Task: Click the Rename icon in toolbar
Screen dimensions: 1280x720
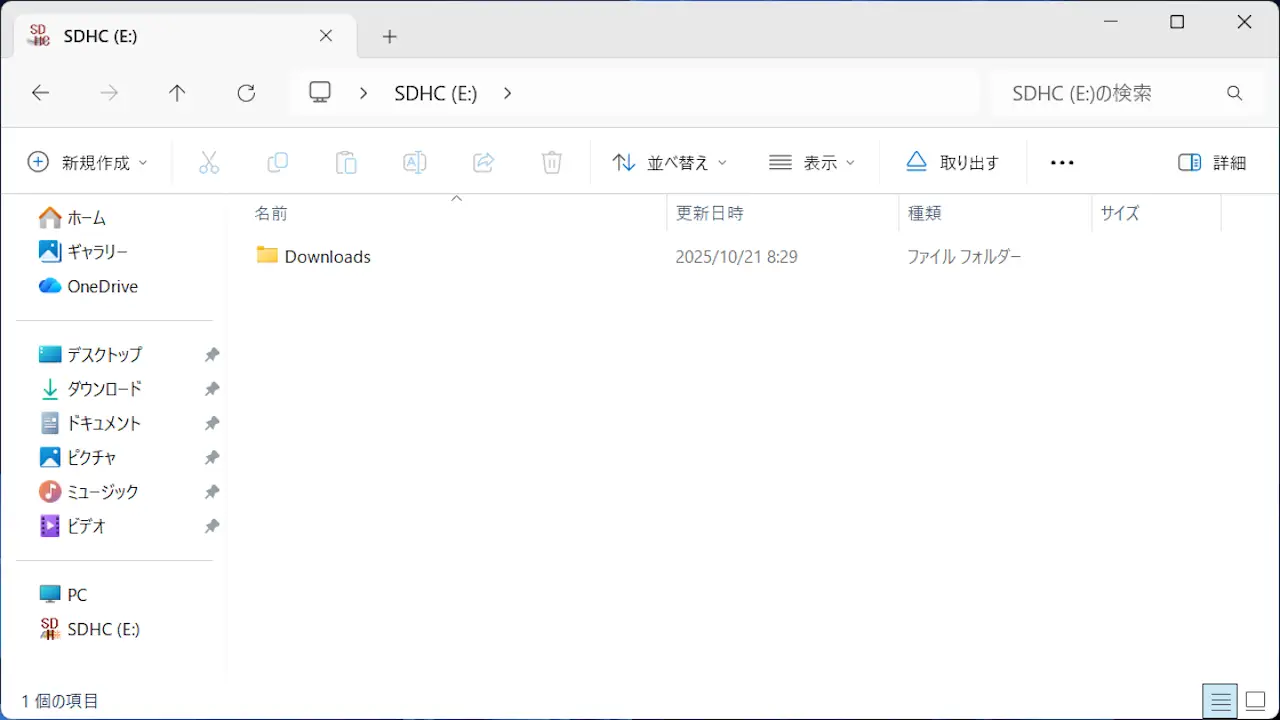Action: (414, 162)
